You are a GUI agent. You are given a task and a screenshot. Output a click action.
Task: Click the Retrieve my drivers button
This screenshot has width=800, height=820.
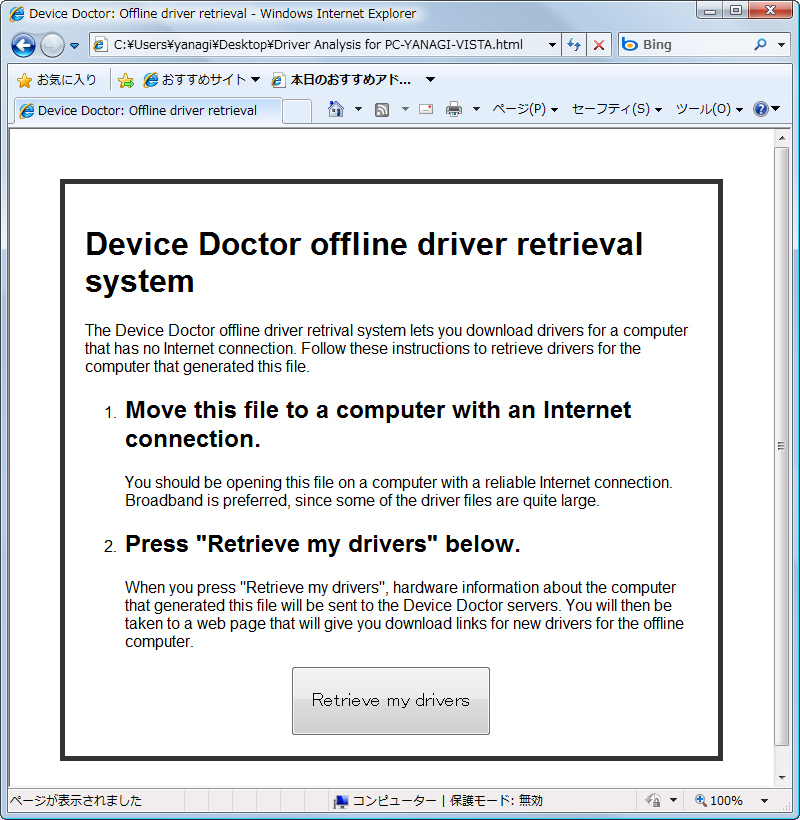pos(391,701)
